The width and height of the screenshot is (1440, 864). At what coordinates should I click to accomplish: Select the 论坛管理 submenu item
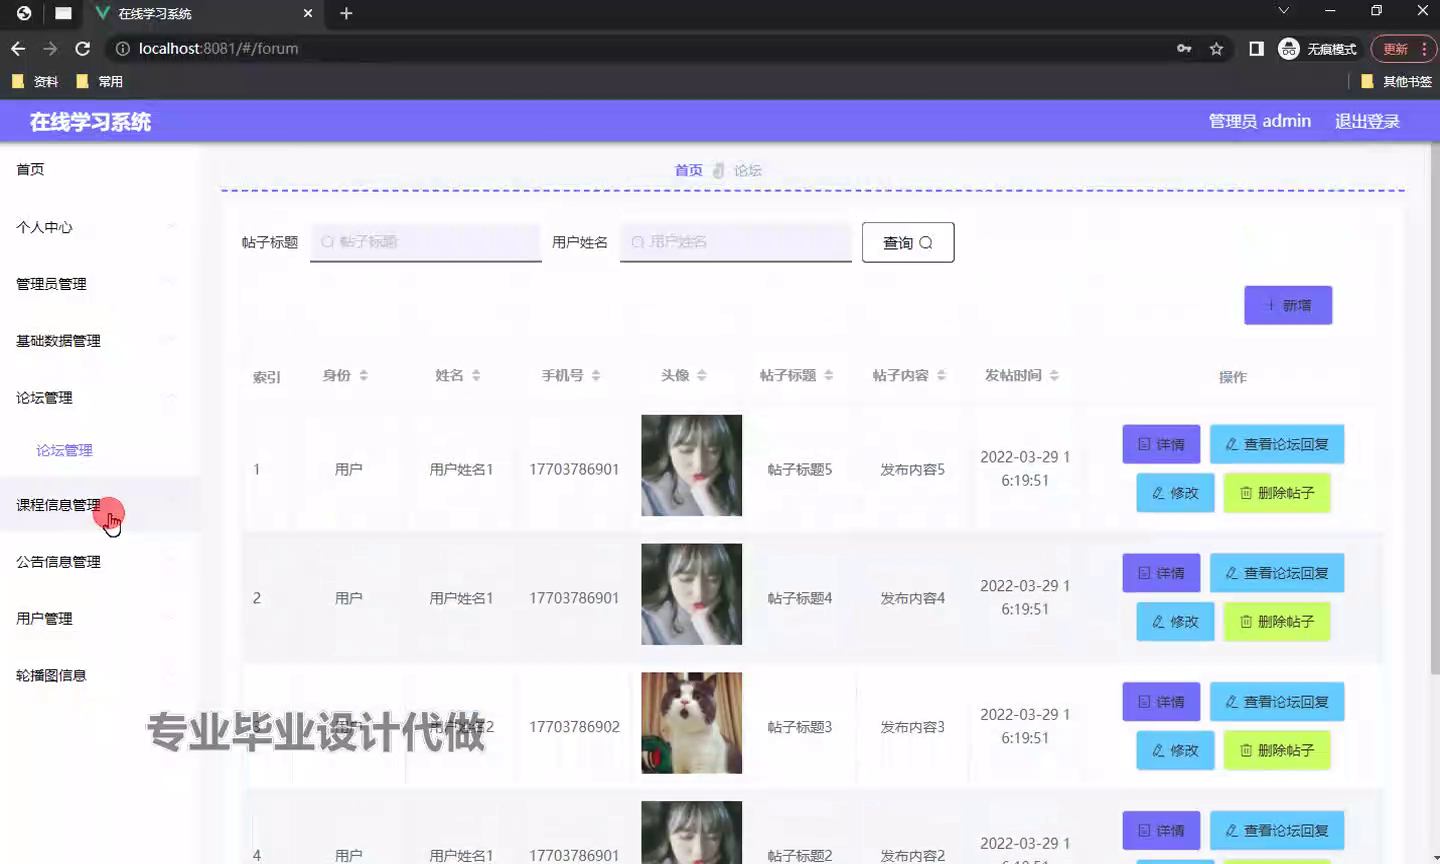click(64, 450)
